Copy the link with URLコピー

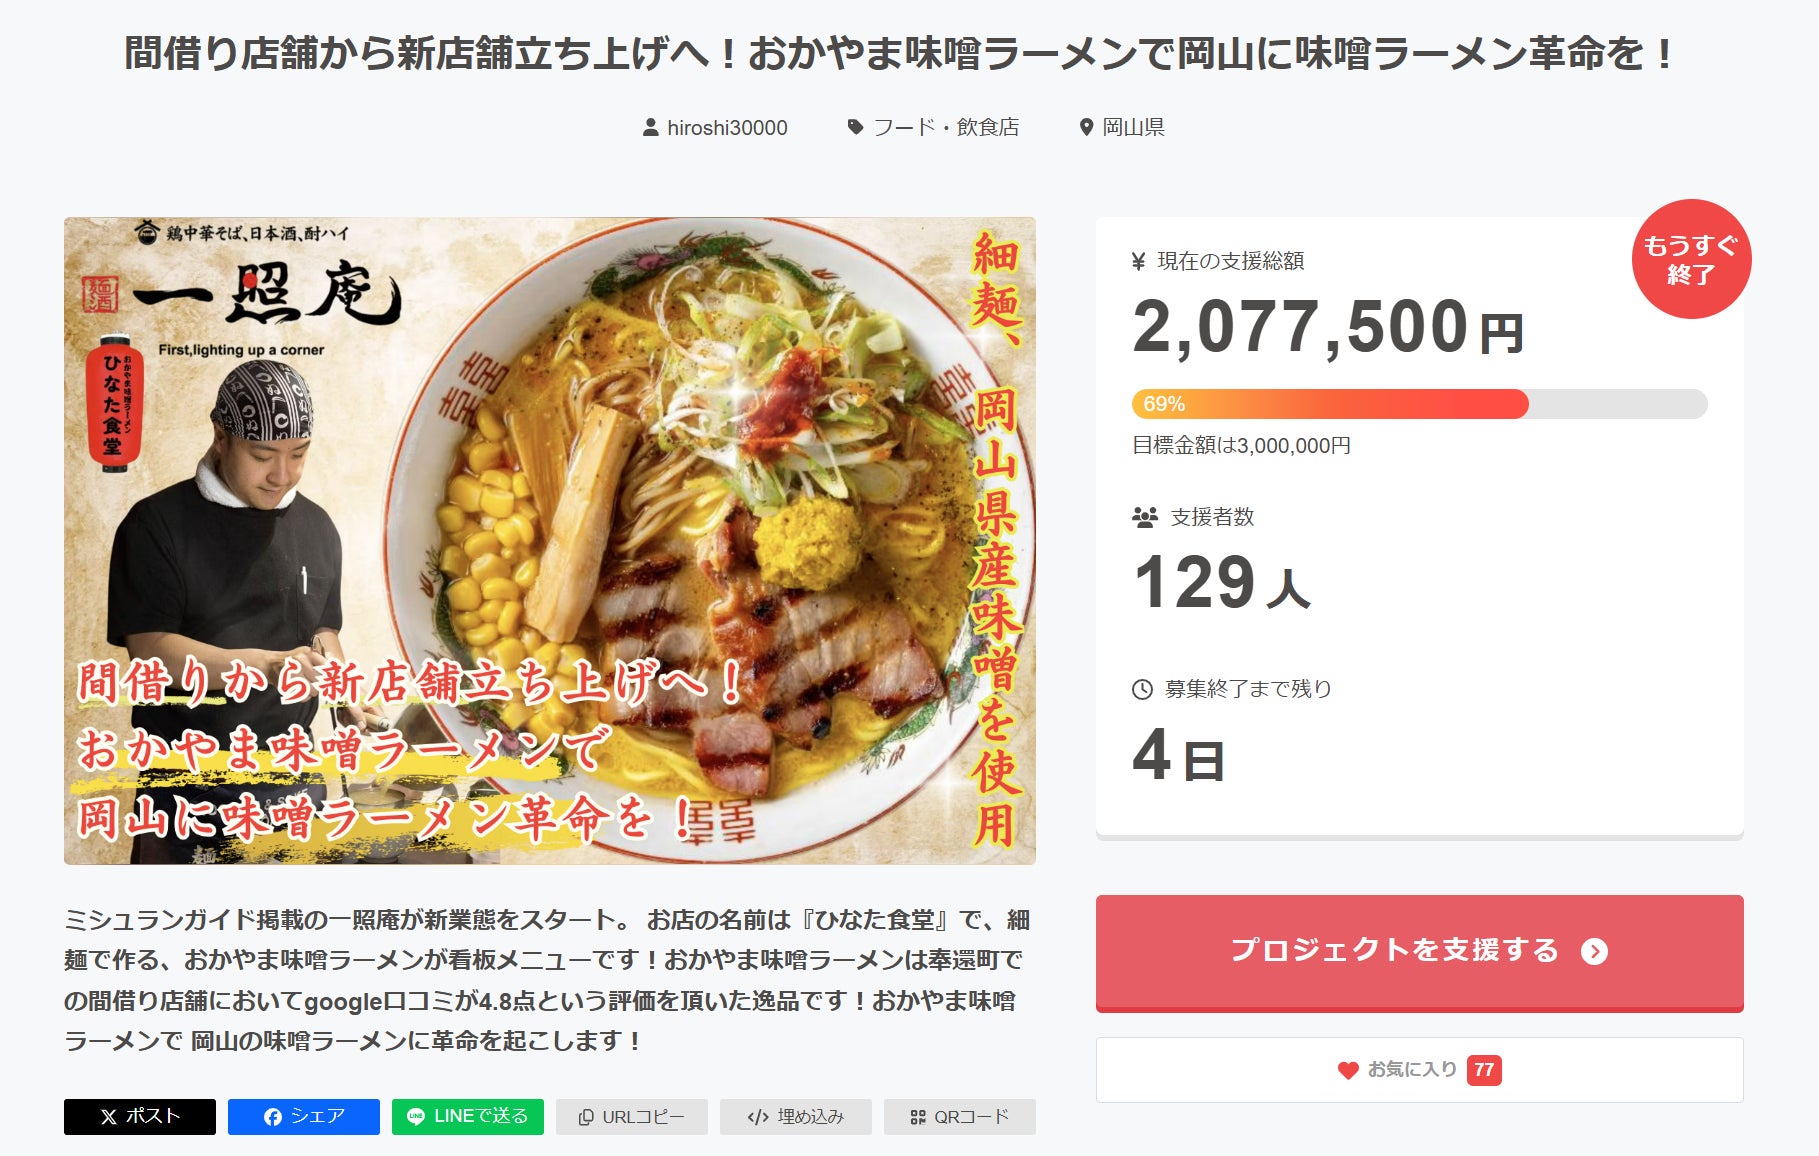coord(632,1117)
